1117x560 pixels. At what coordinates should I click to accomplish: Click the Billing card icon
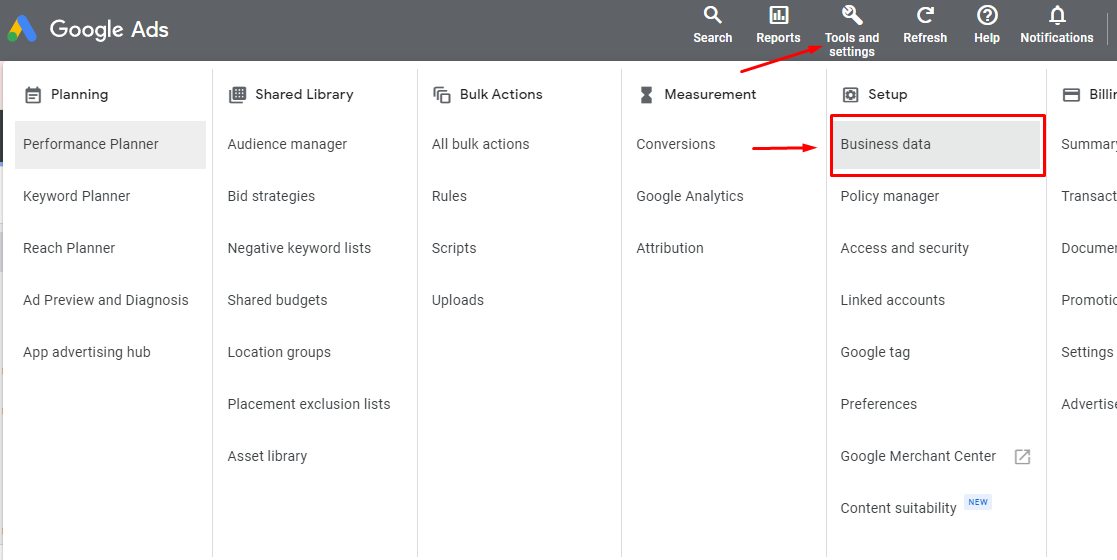[x=1071, y=95]
